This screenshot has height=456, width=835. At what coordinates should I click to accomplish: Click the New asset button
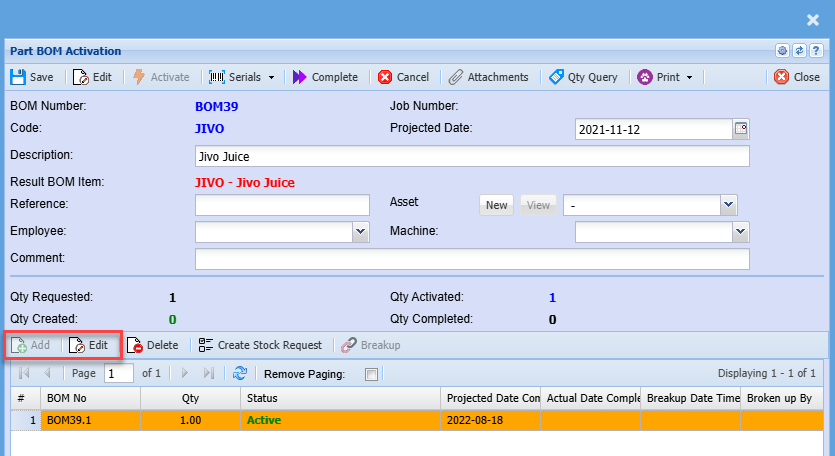coord(496,205)
